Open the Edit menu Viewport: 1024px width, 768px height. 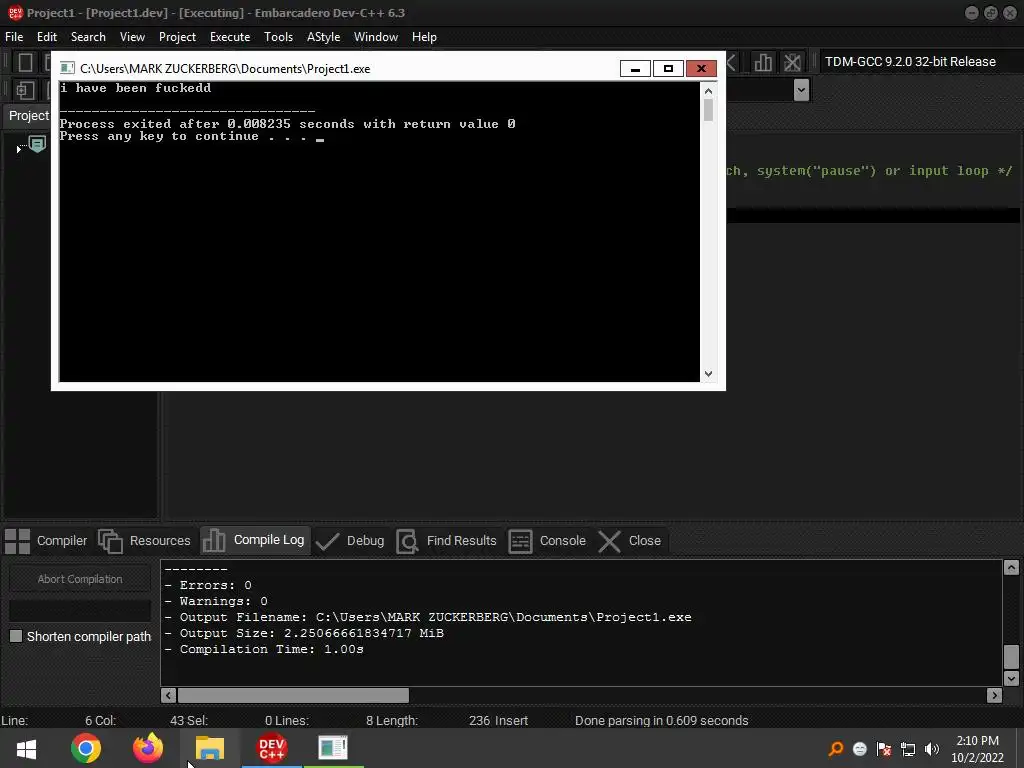[46, 37]
